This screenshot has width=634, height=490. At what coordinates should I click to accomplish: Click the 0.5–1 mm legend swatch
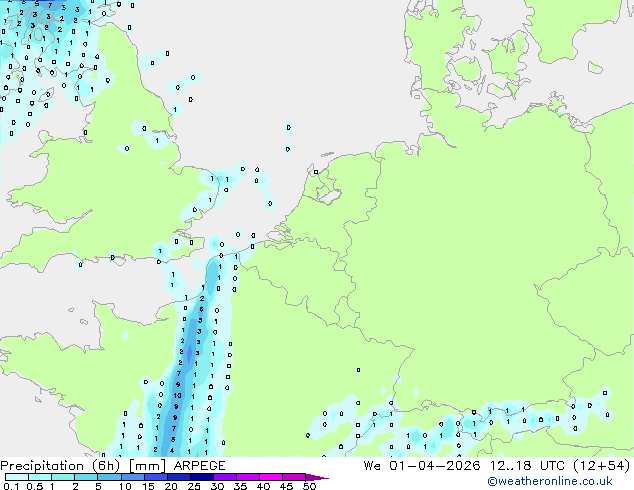[40, 477]
